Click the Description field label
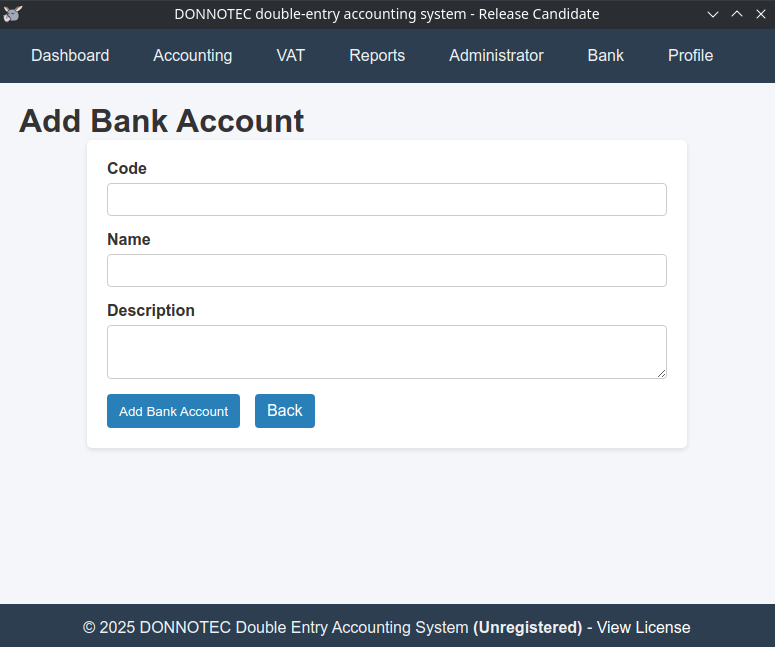775x647 pixels. click(151, 310)
